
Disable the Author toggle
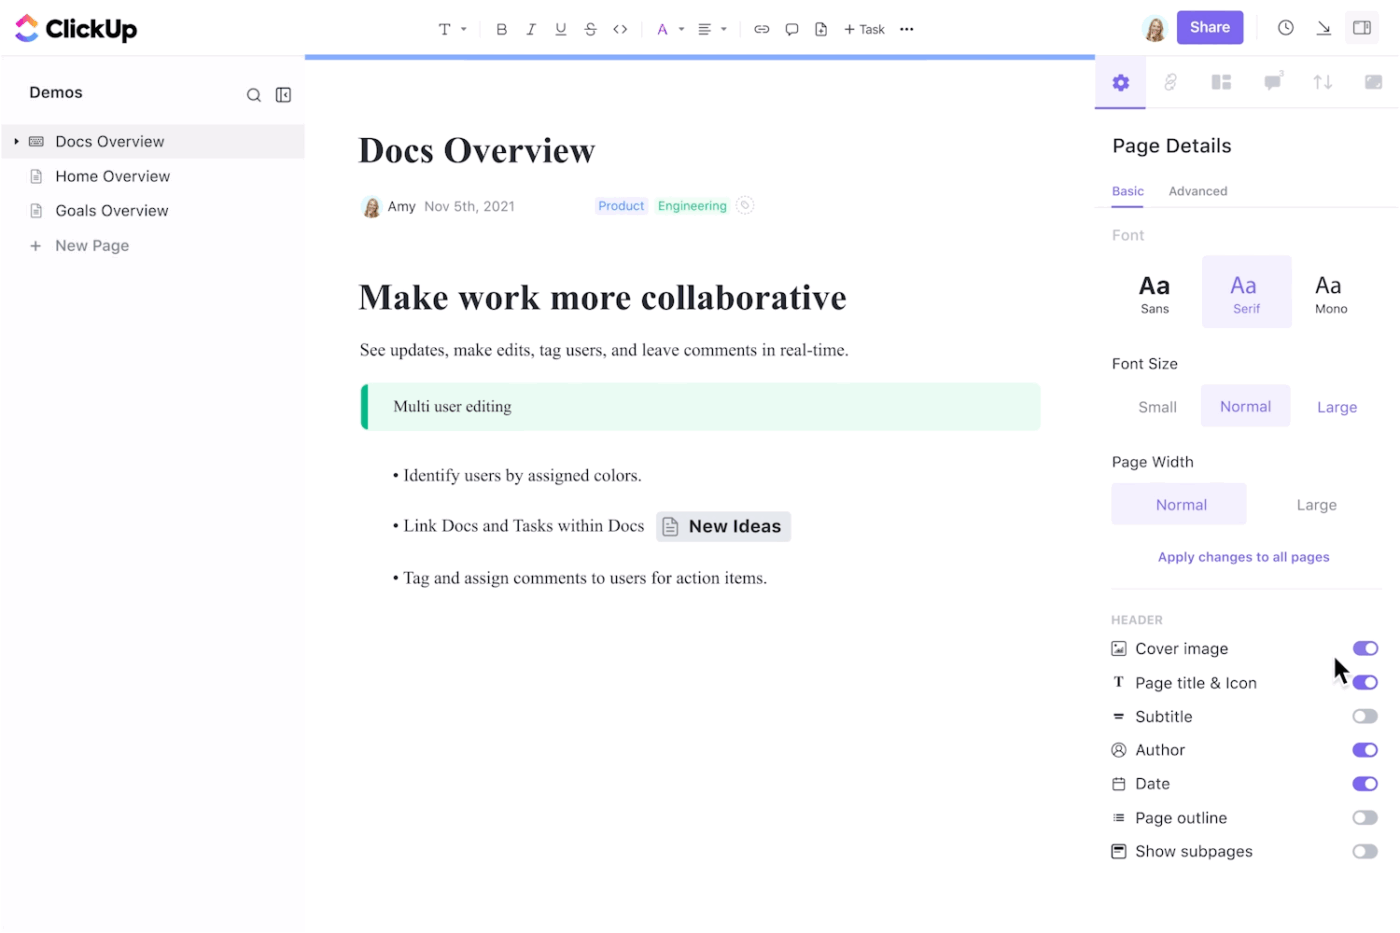click(x=1365, y=751)
